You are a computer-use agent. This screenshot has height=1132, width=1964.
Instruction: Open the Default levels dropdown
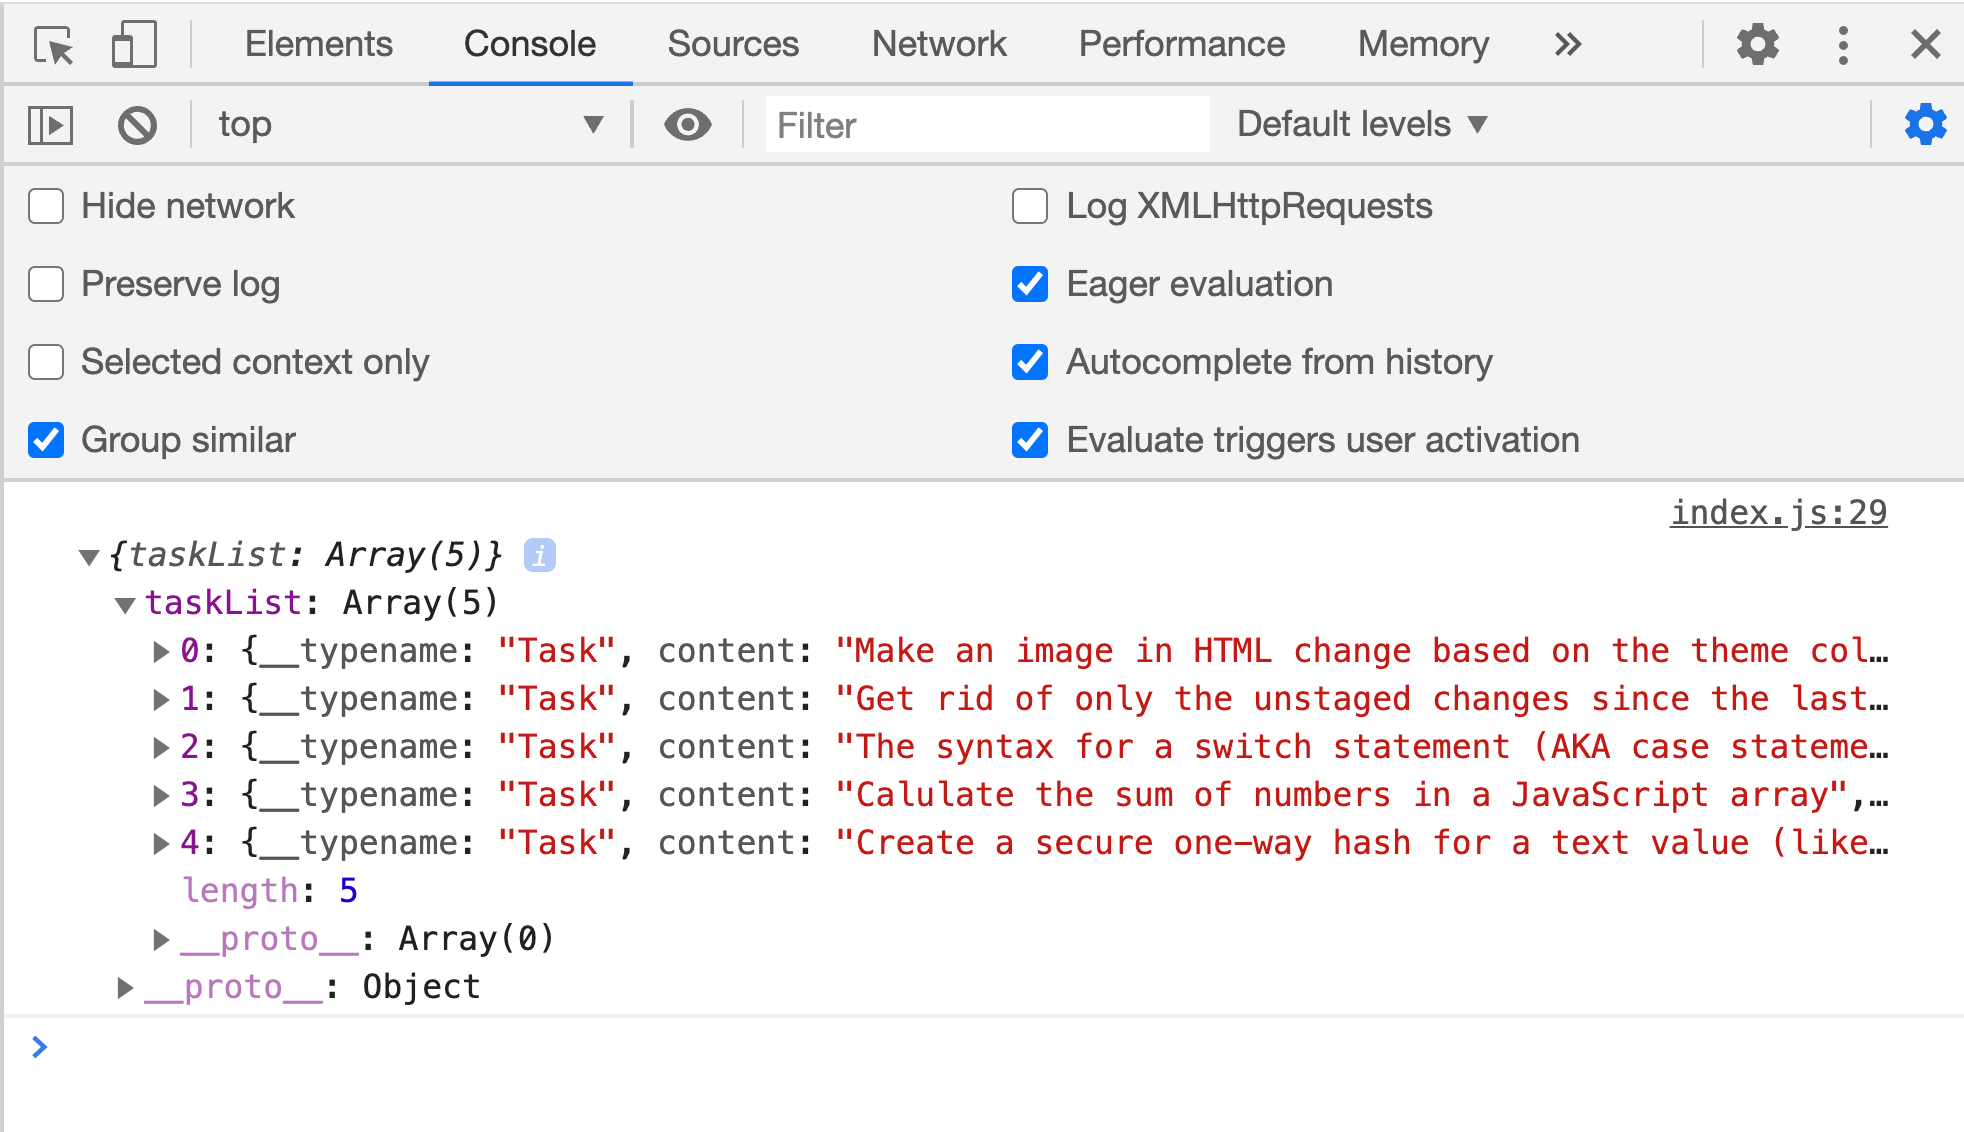[1362, 124]
